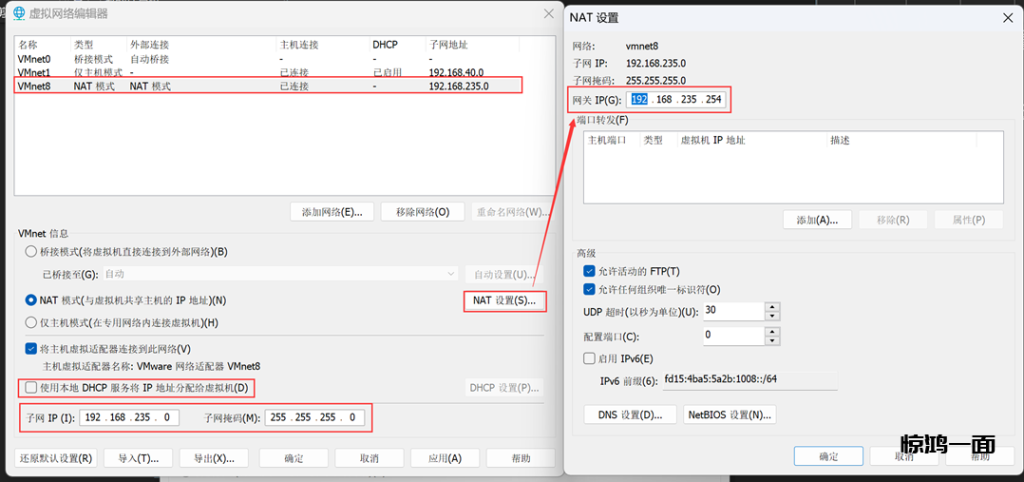
Task: Click the 移除网络(O) button
Action: (x=423, y=212)
